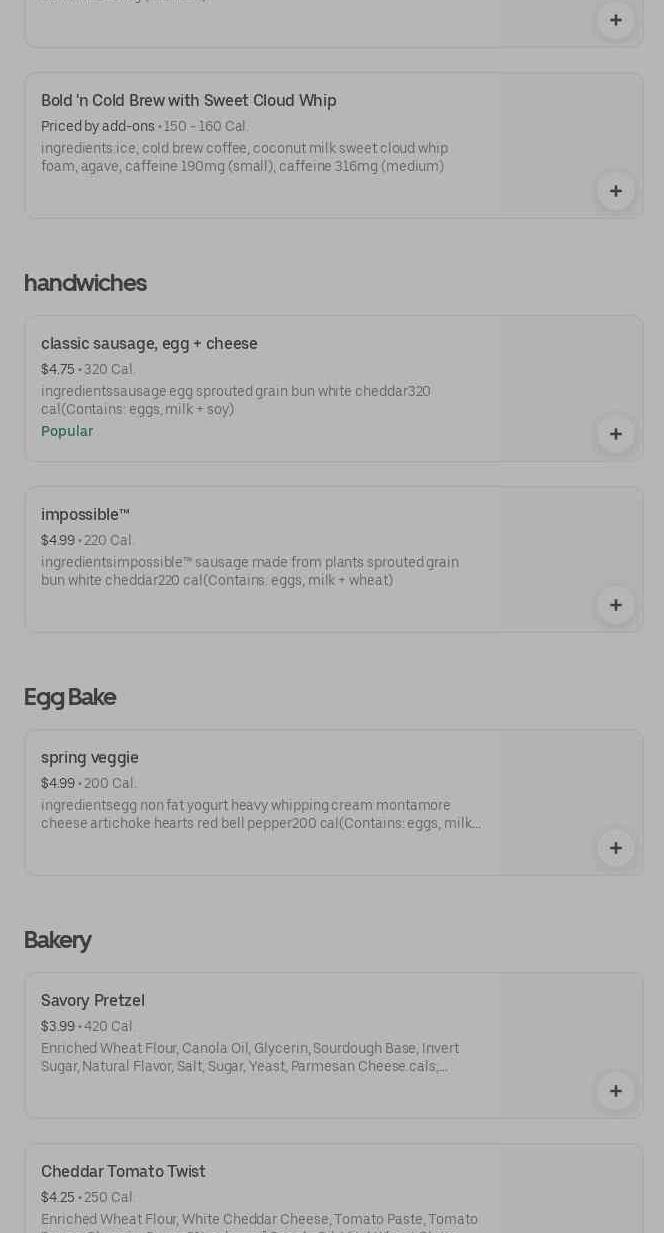Click the spring veggie $4.99 price line
Viewport: 664px width, 1233px height.
[x=88, y=783]
